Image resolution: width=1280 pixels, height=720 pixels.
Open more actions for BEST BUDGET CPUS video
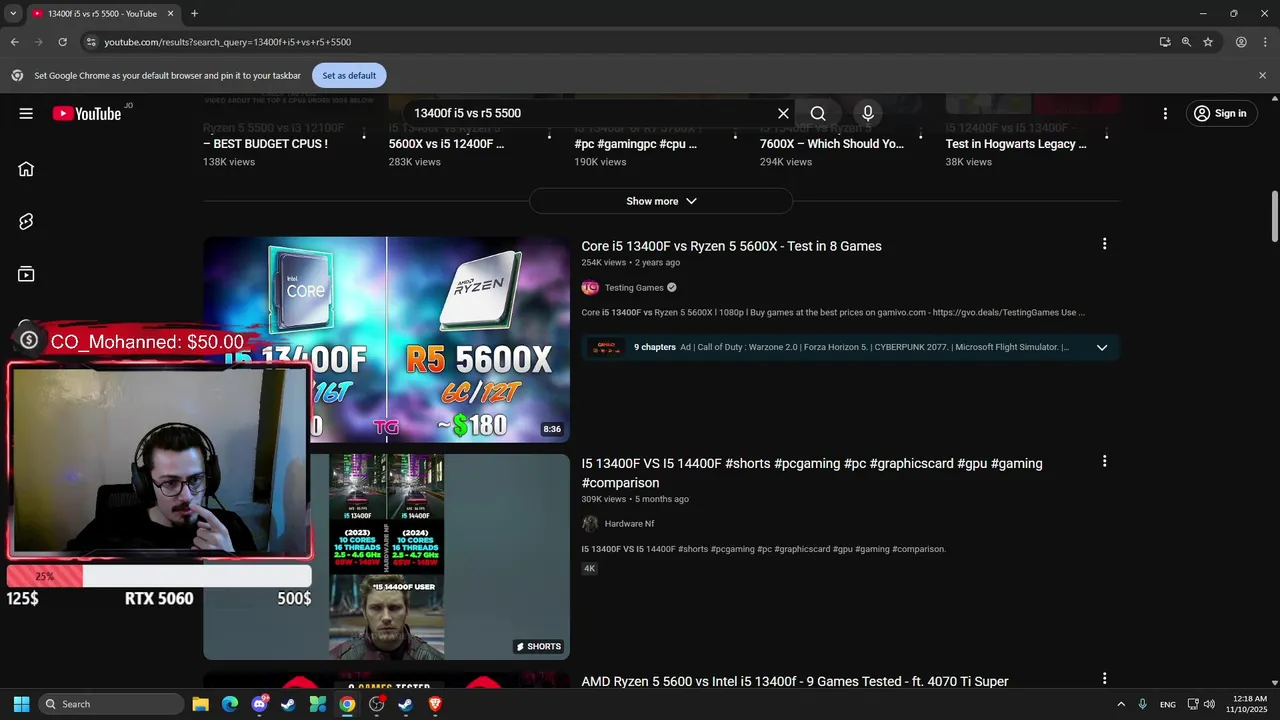click(x=363, y=134)
